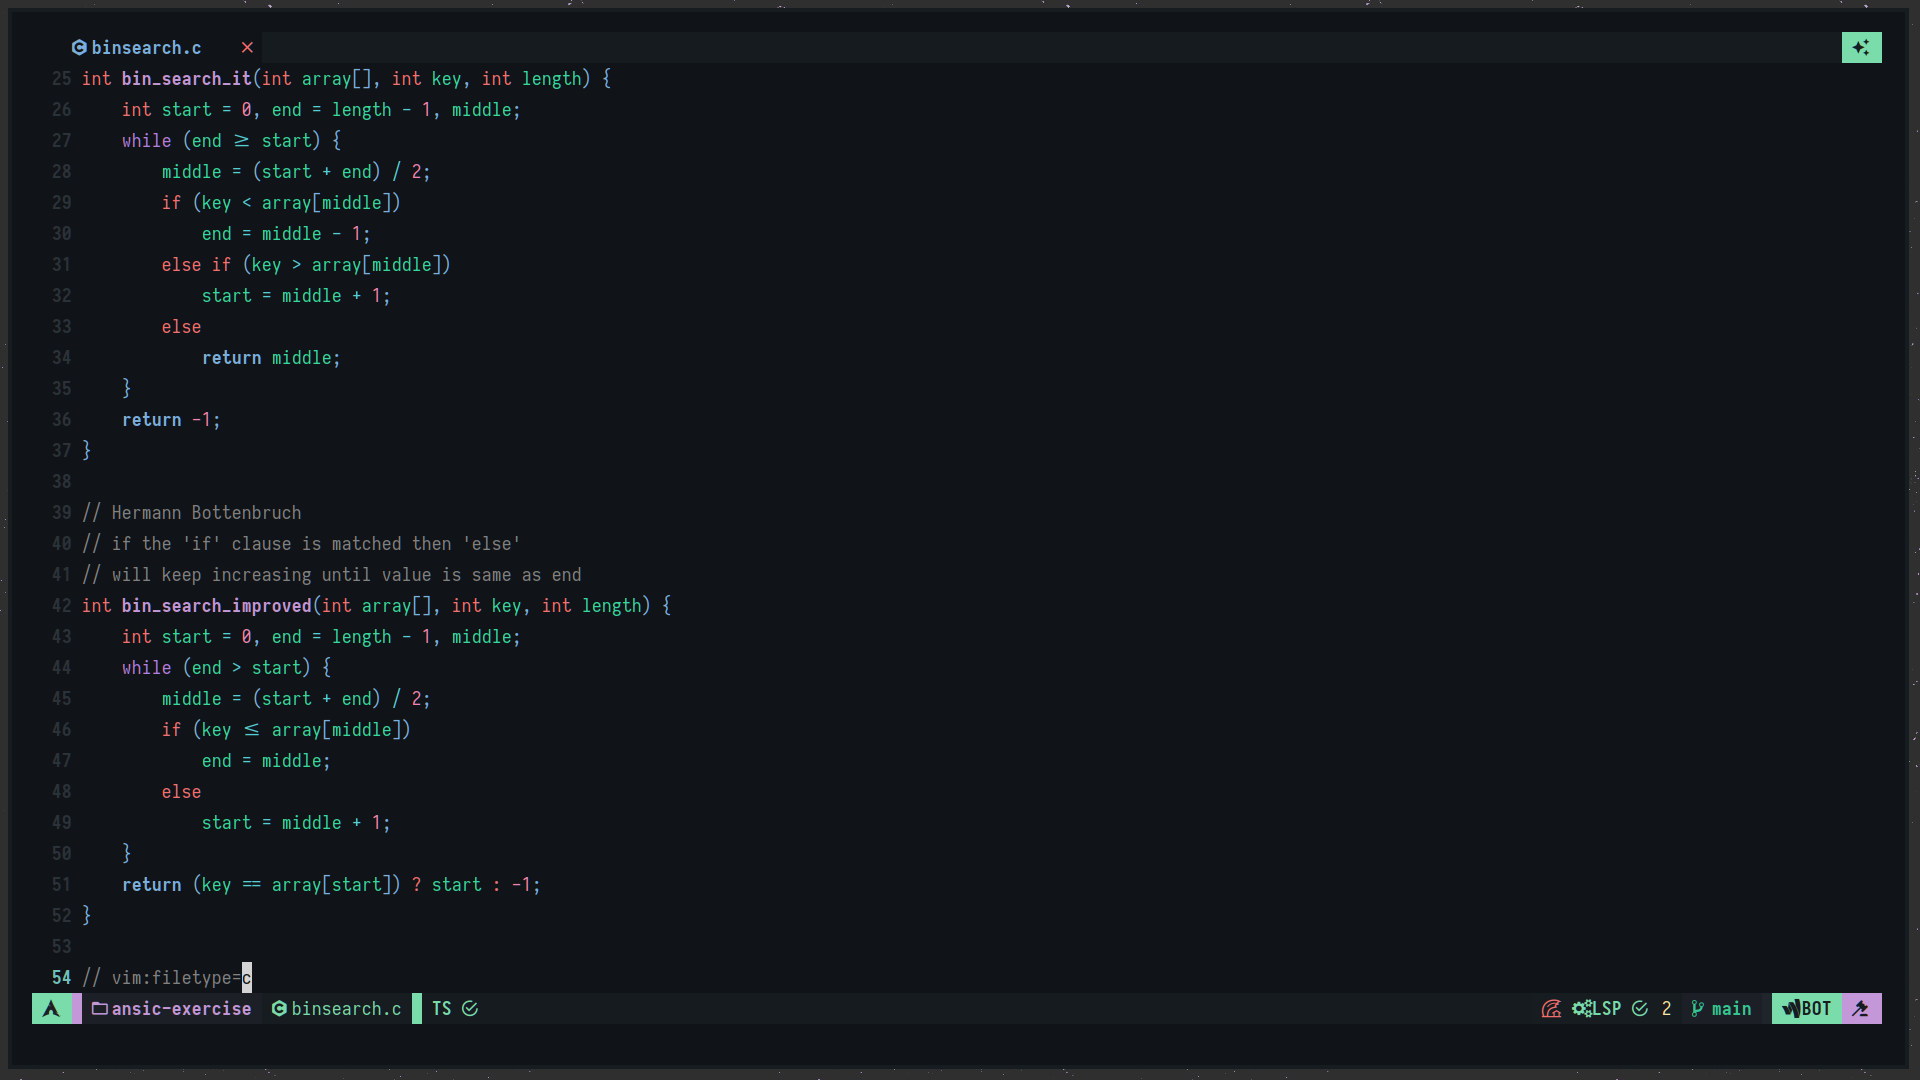Image resolution: width=1920 pixels, height=1080 pixels.
Task: Click line number 25 in the gutter
Action: click(61, 78)
